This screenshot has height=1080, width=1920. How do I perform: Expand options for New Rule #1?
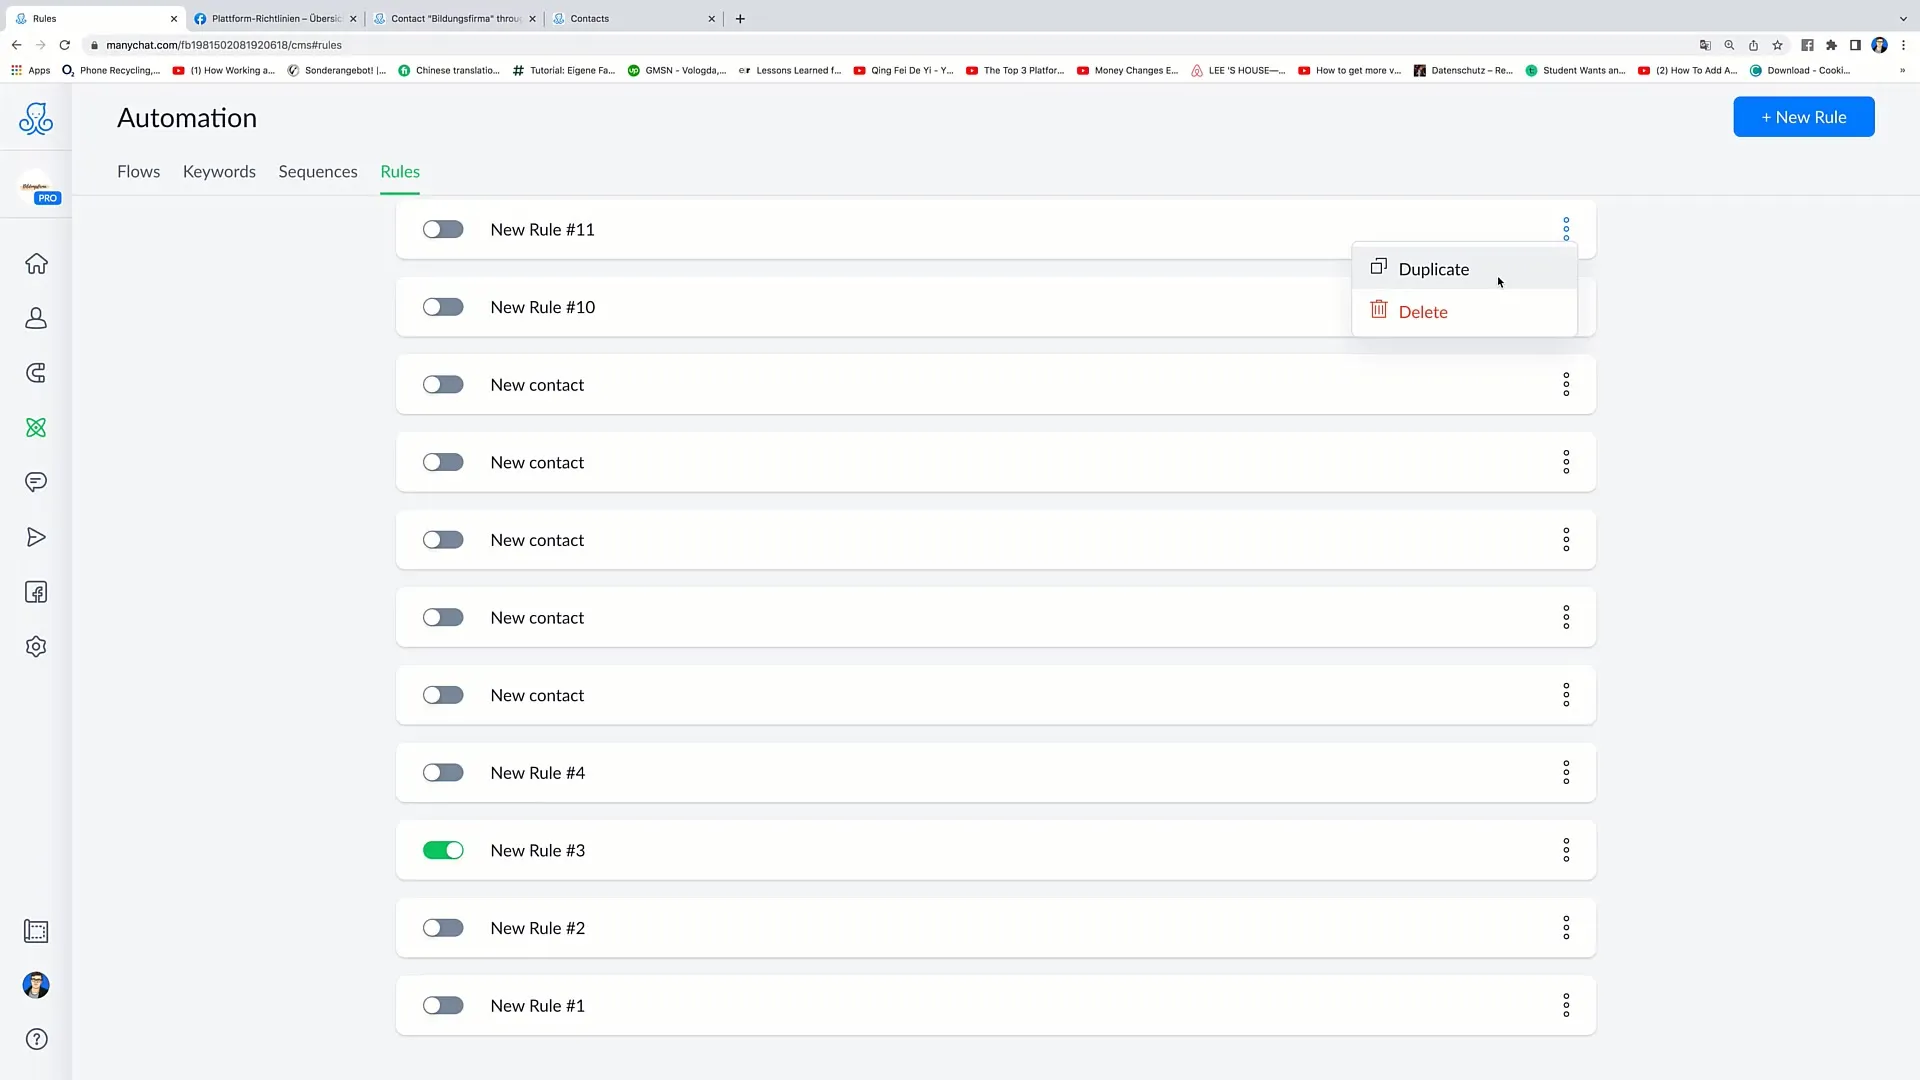[1565, 1005]
